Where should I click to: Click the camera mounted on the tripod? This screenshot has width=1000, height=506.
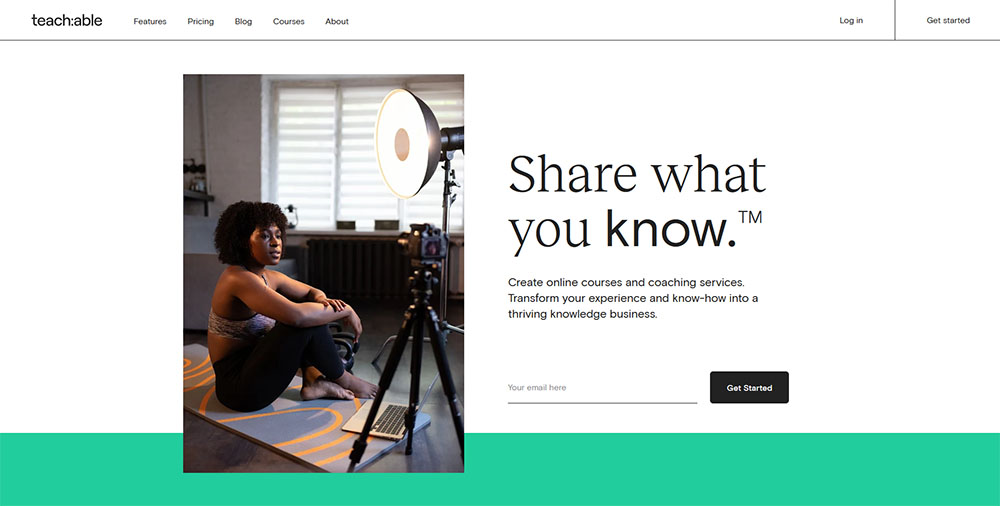click(x=423, y=242)
